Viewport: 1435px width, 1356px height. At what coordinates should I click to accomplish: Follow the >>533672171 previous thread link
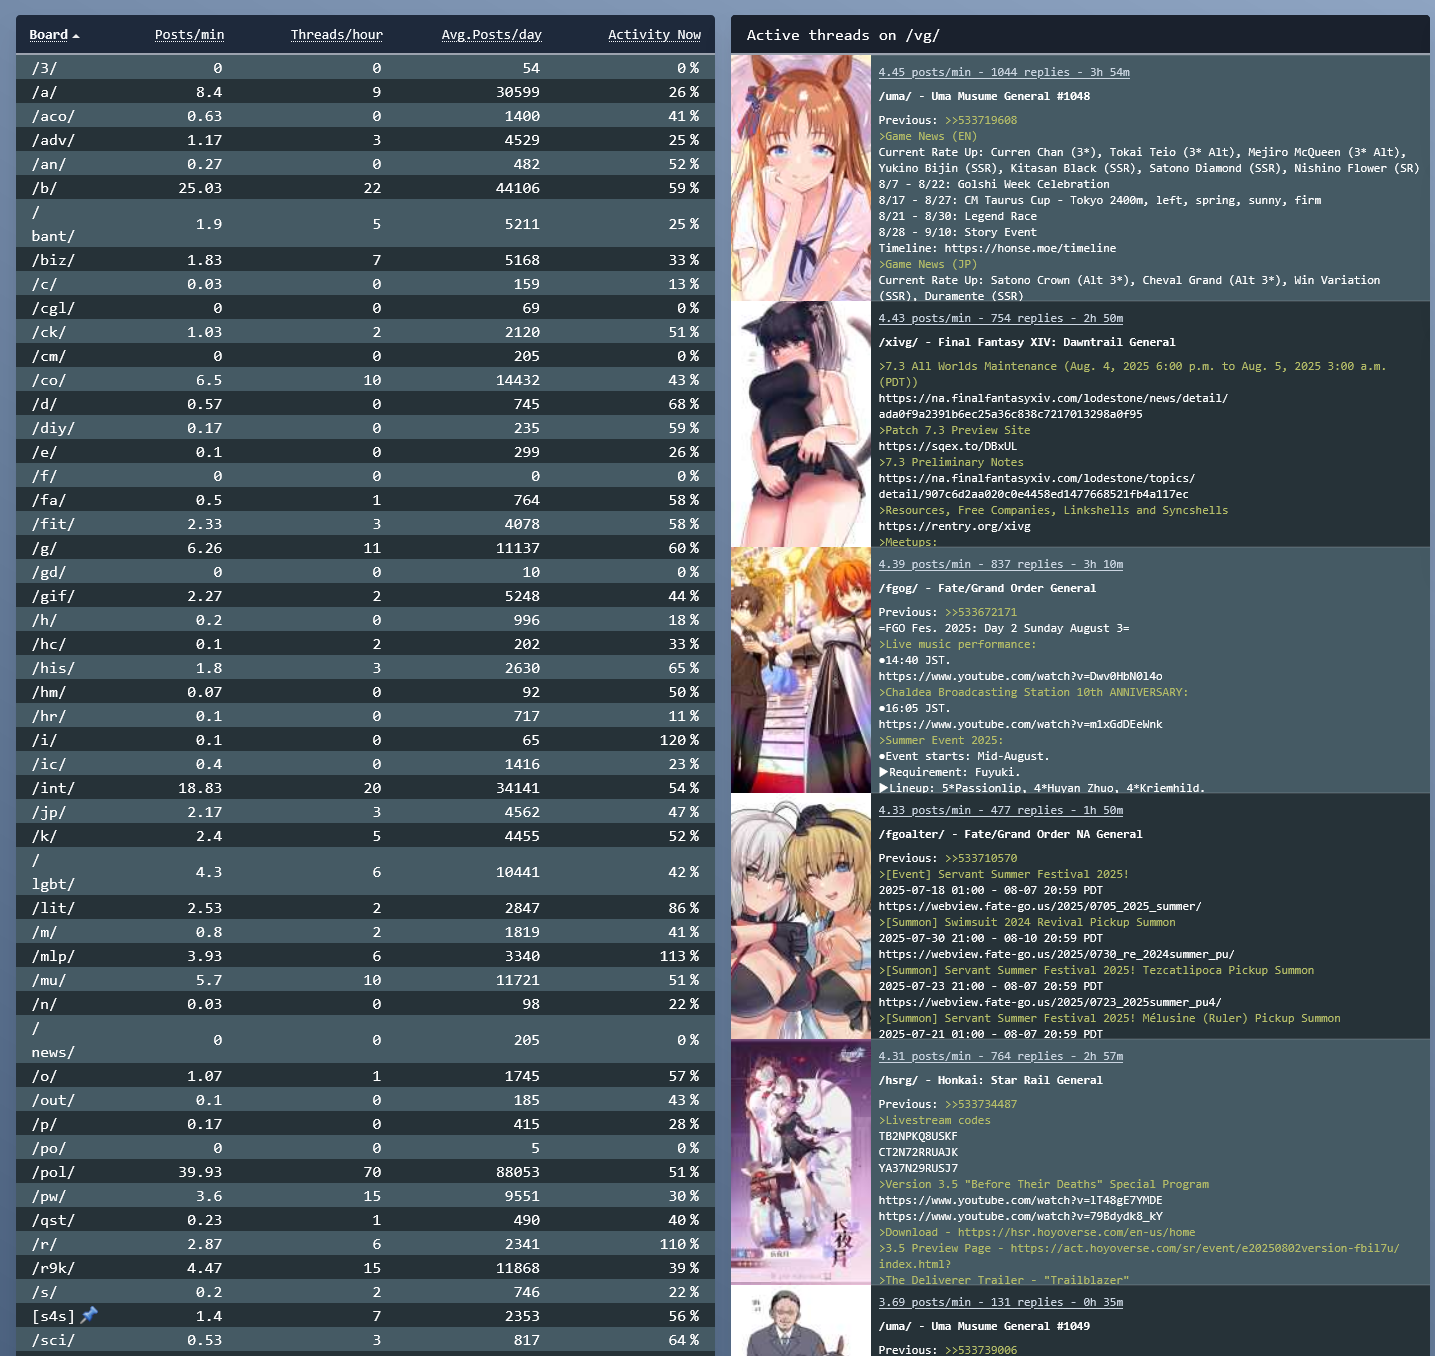[981, 612]
